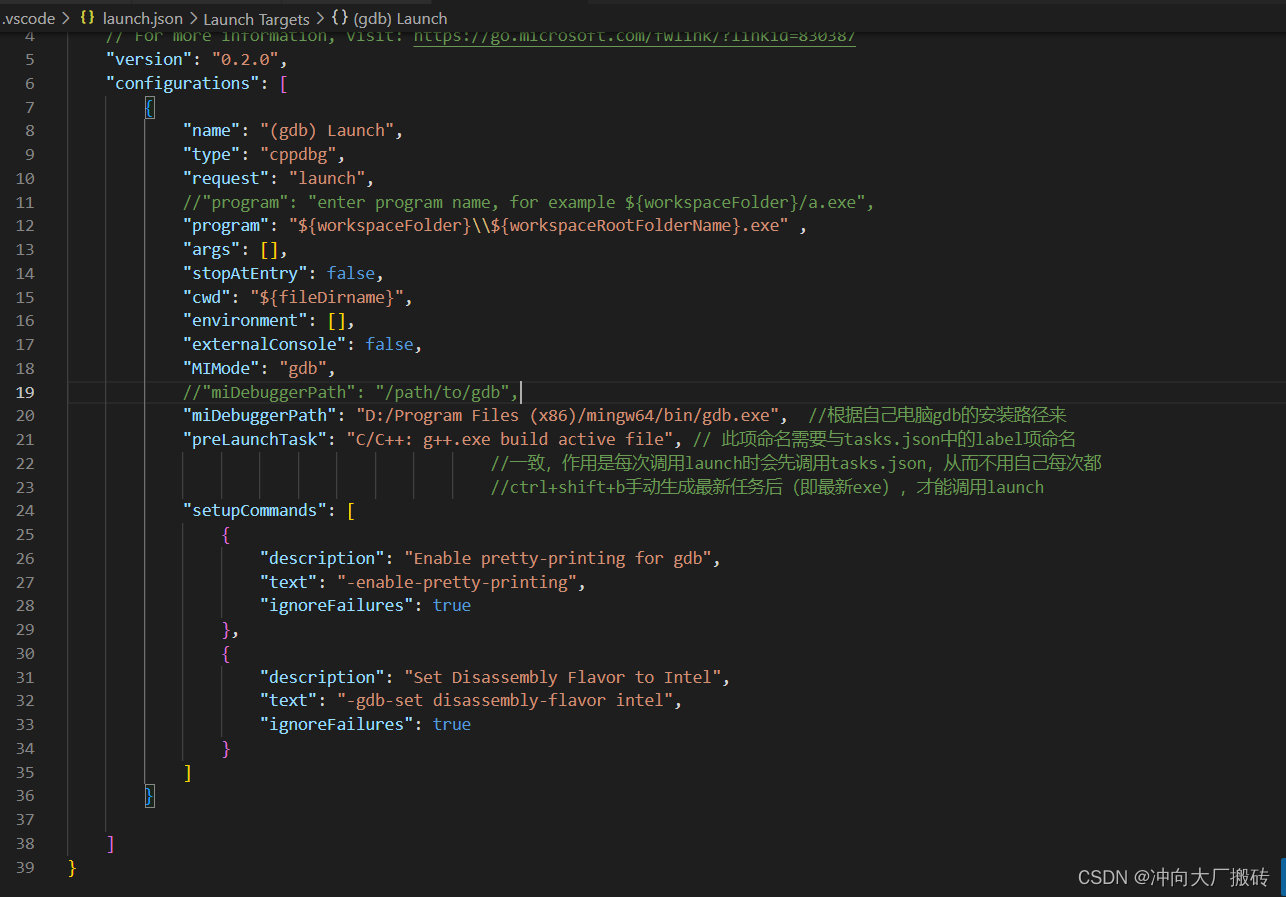Click the braces icon before (gdb) Launch
The width and height of the screenshot is (1286, 897).
(x=340, y=18)
